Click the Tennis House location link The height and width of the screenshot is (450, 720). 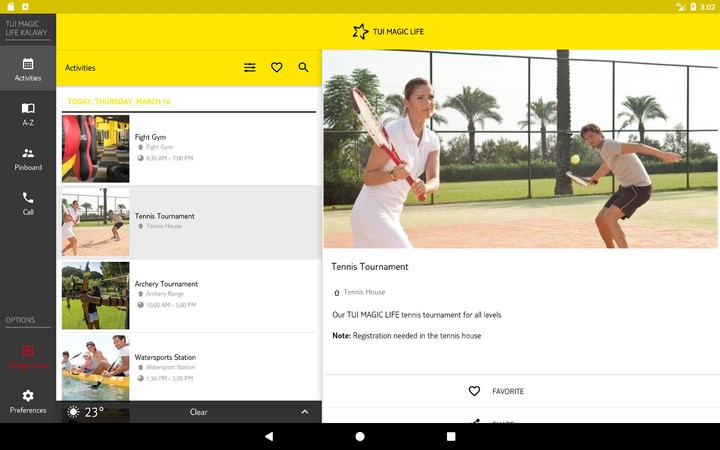[363, 292]
